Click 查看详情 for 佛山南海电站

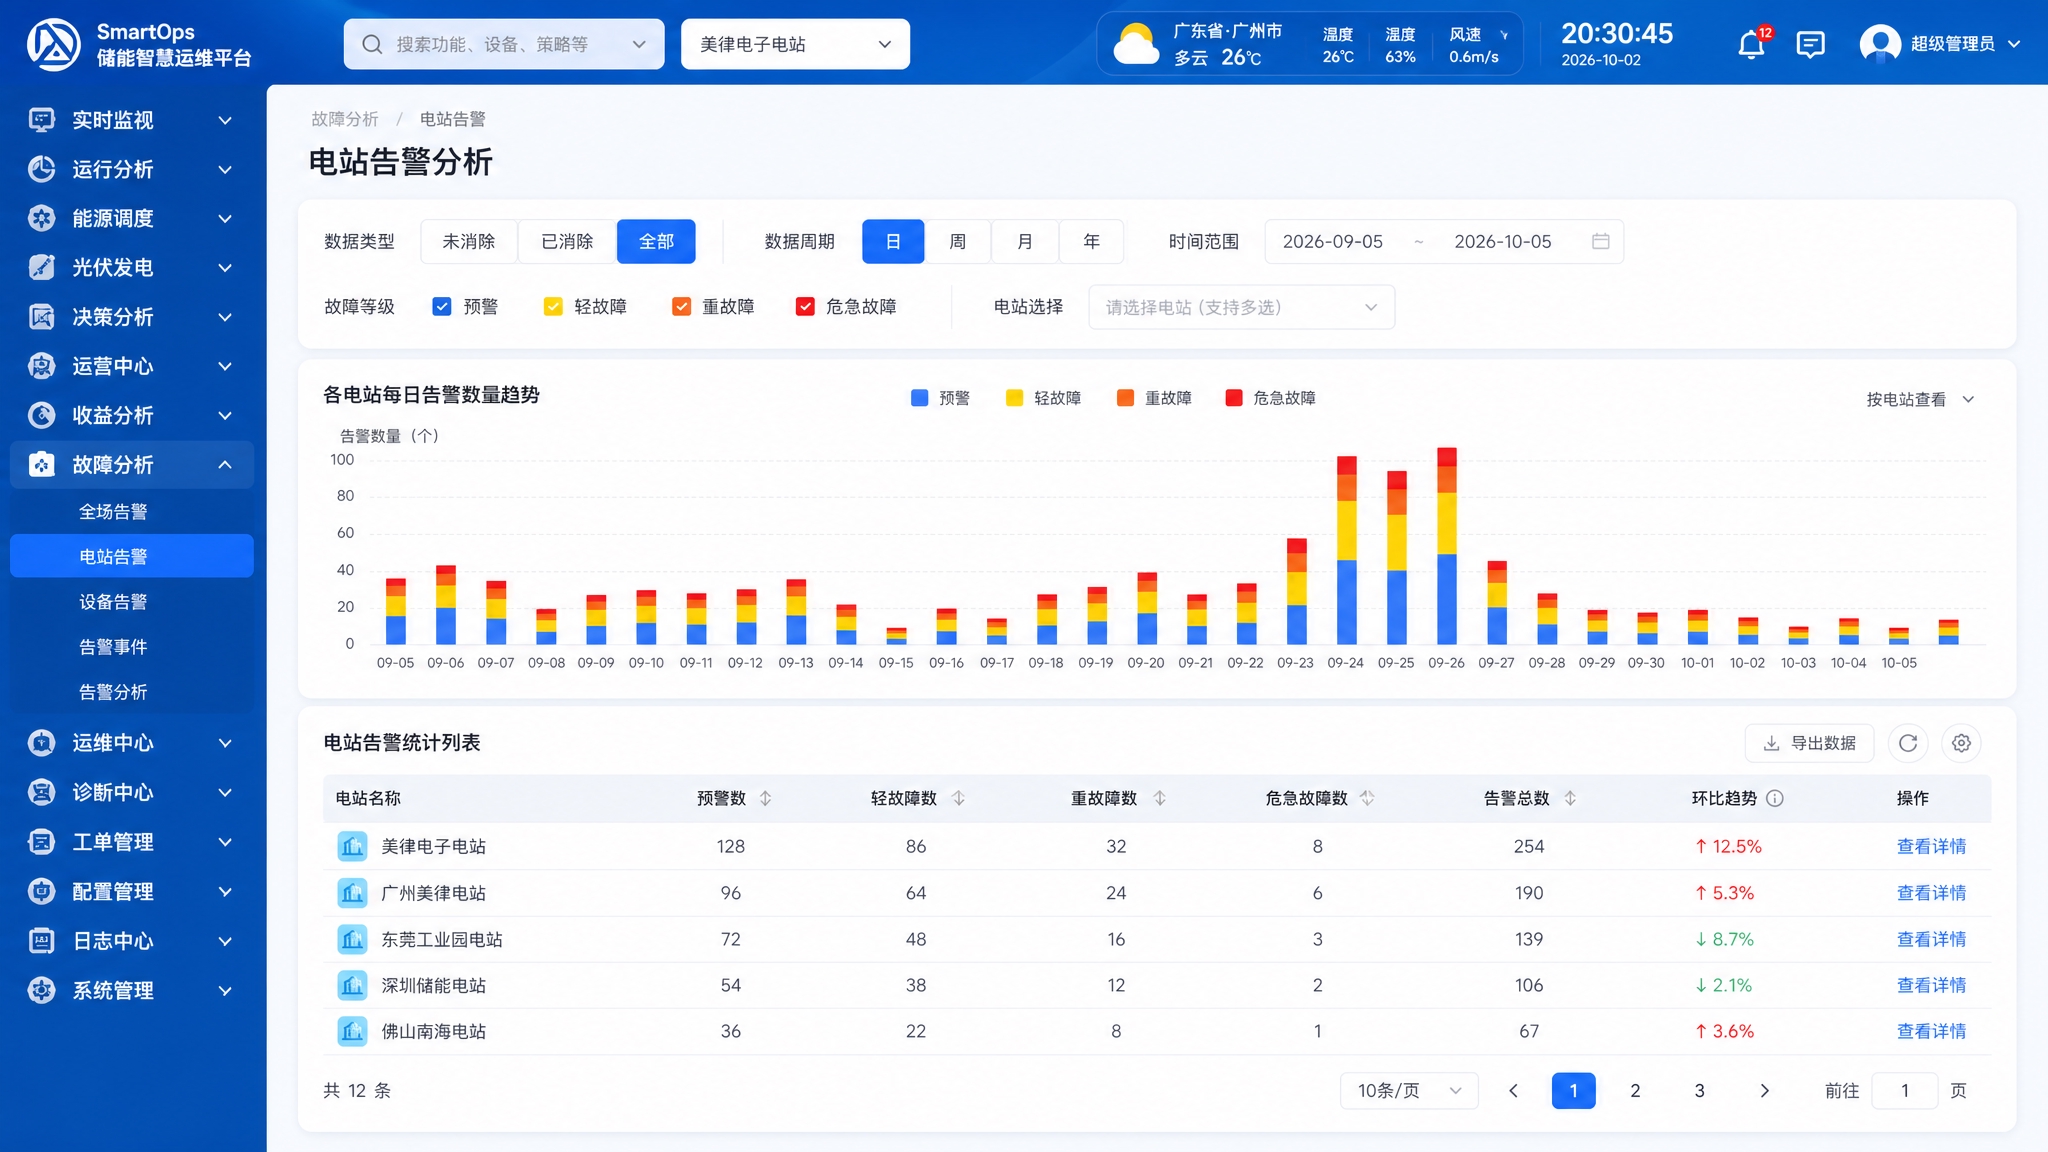[1931, 1031]
